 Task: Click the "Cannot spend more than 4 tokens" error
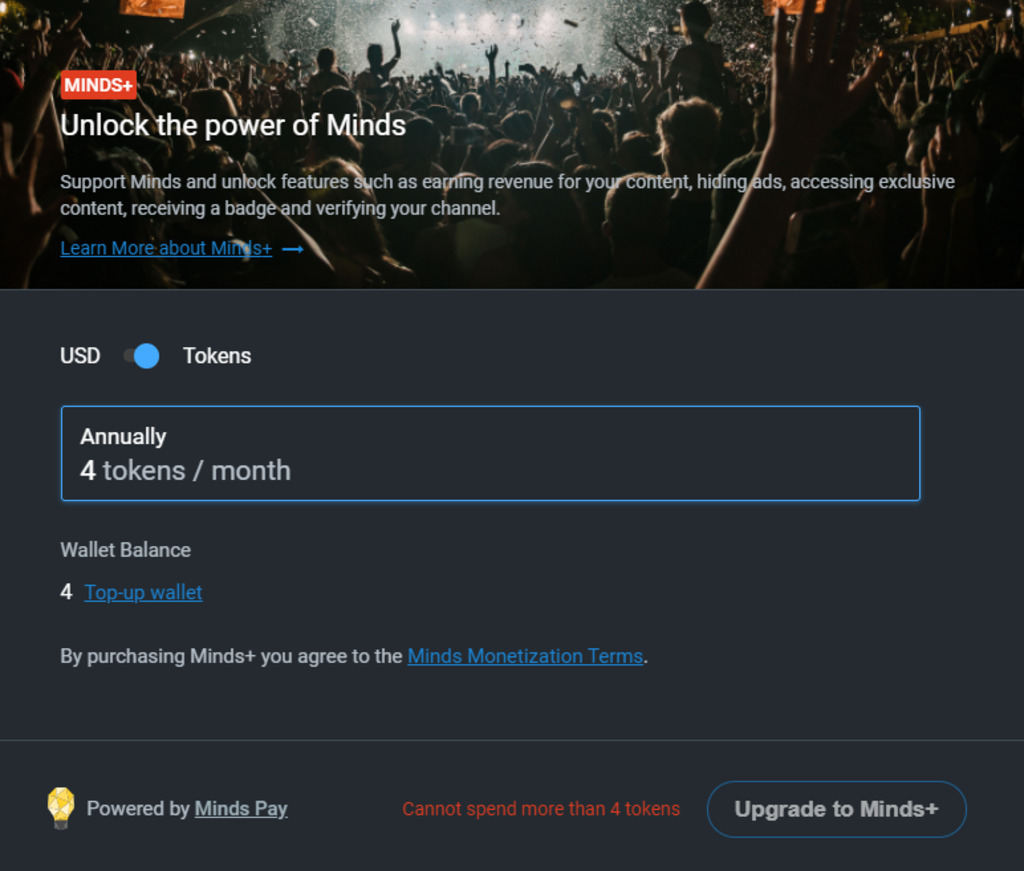[541, 809]
